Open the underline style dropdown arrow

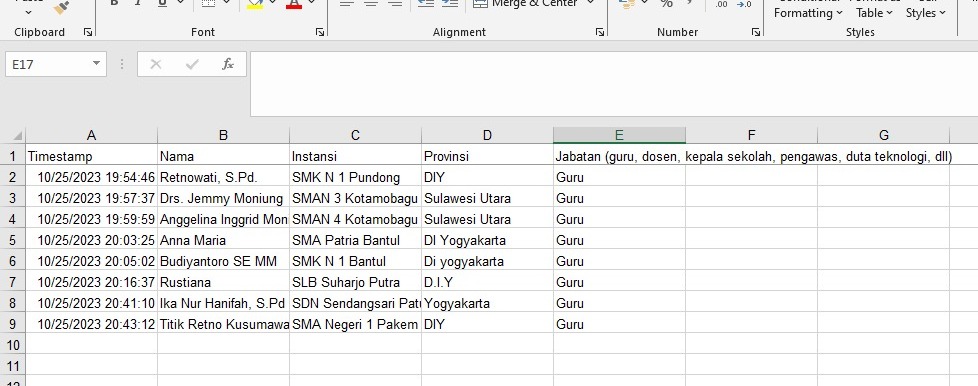point(180,3)
